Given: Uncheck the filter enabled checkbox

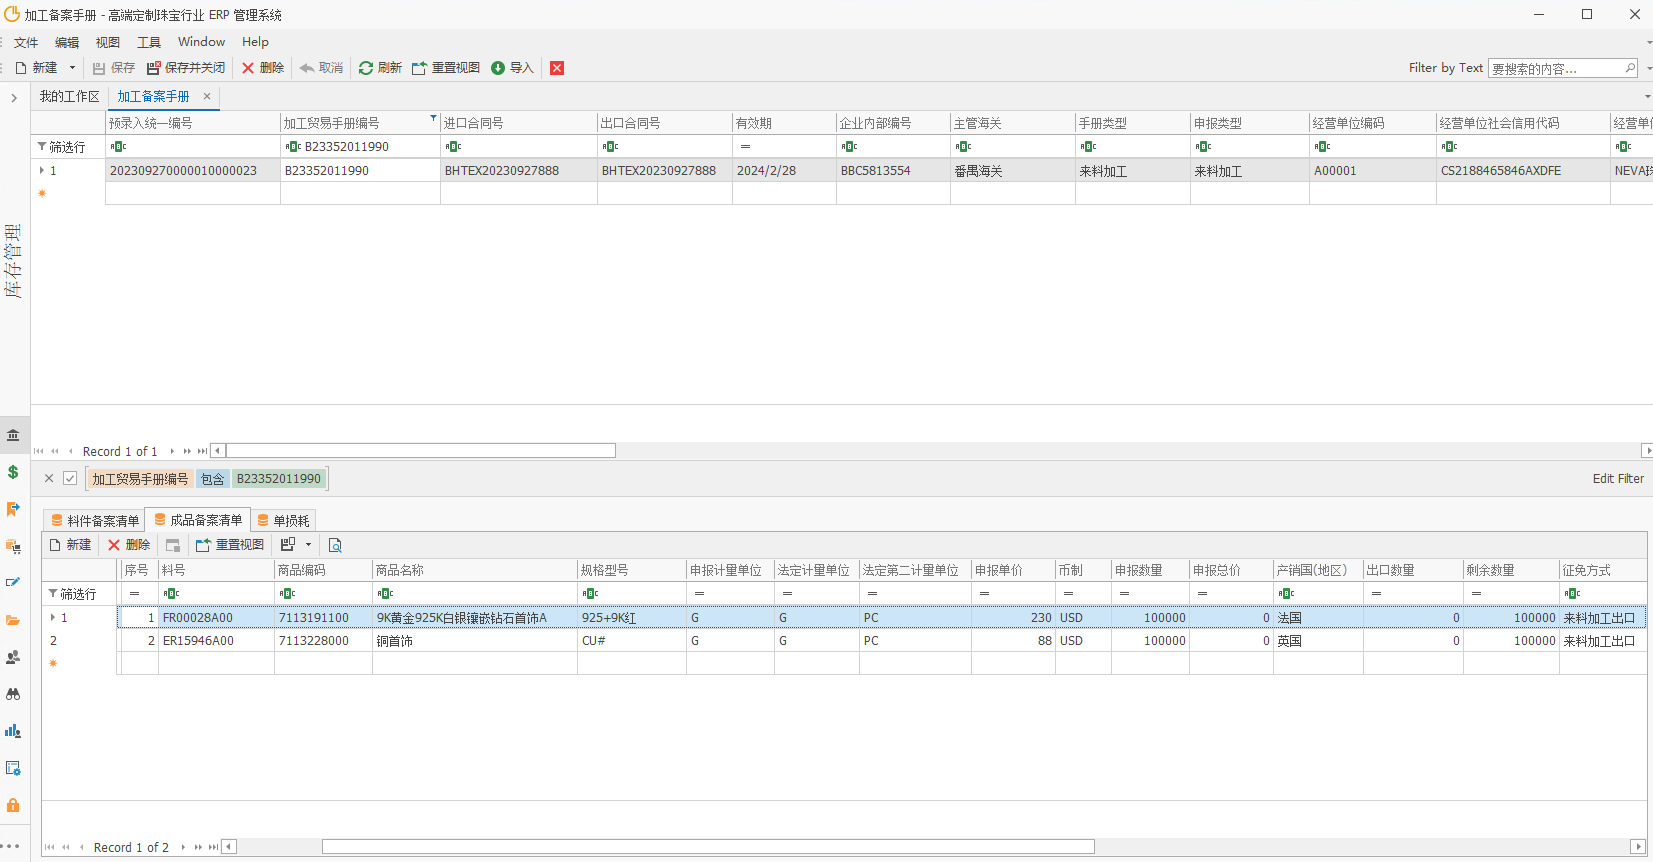Looking at the screenshot, I should [x=70, y=478].
